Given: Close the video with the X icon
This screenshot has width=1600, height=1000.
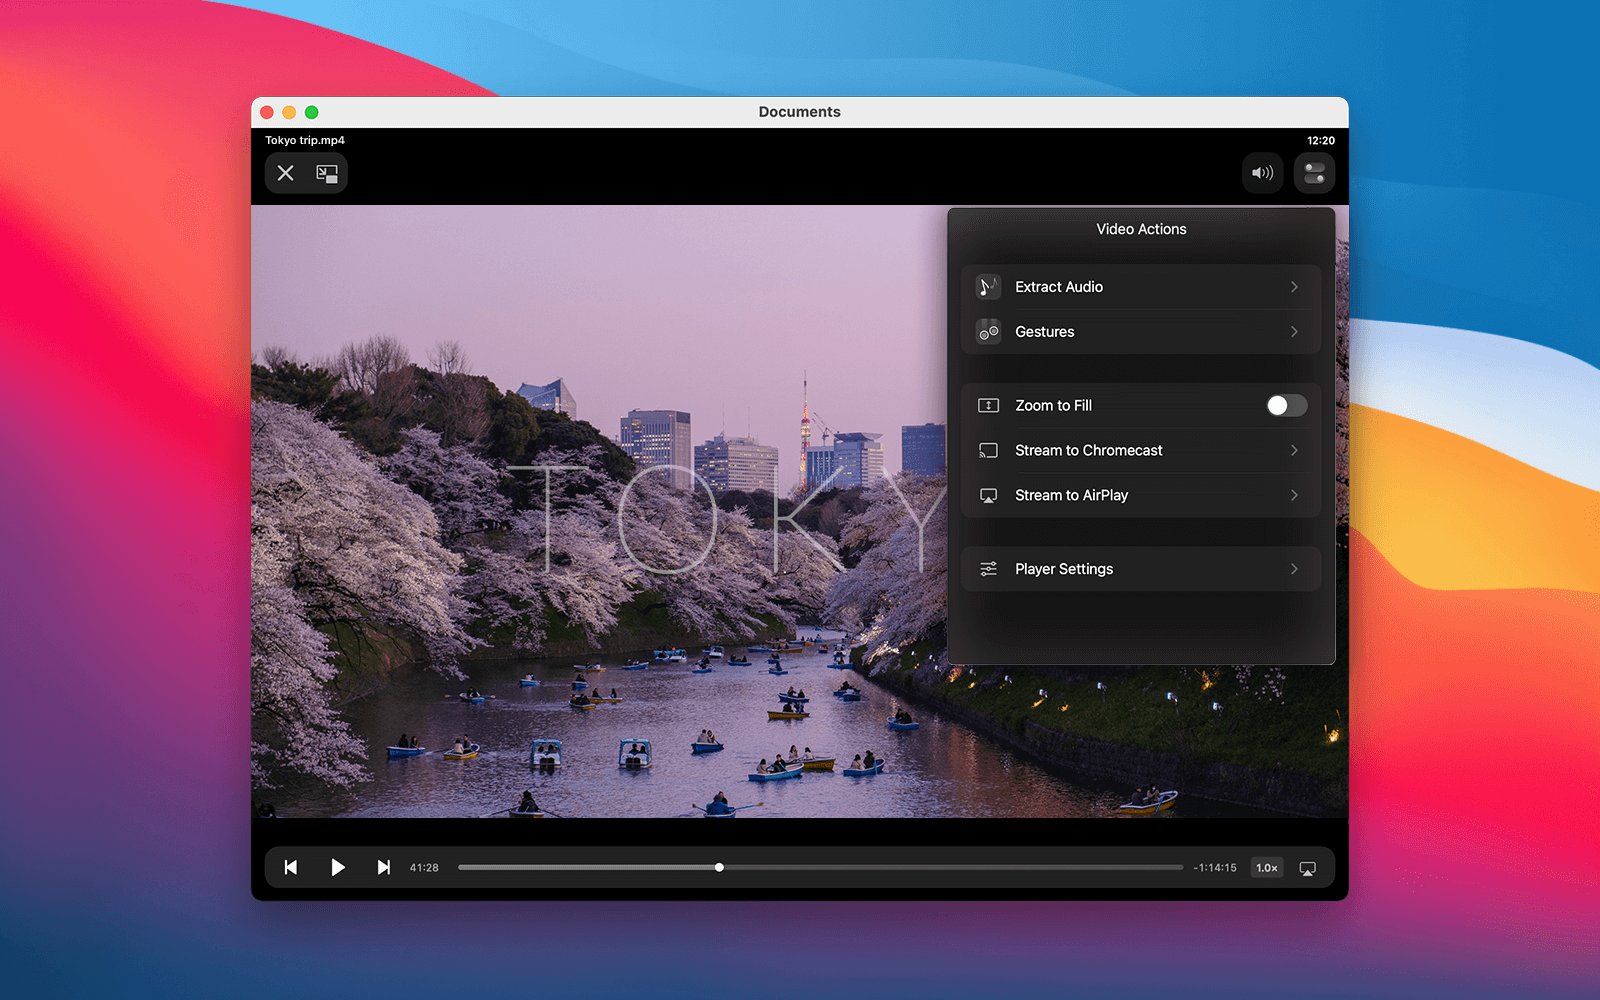Looking at the screenshot, I should (x=286, y=173).
